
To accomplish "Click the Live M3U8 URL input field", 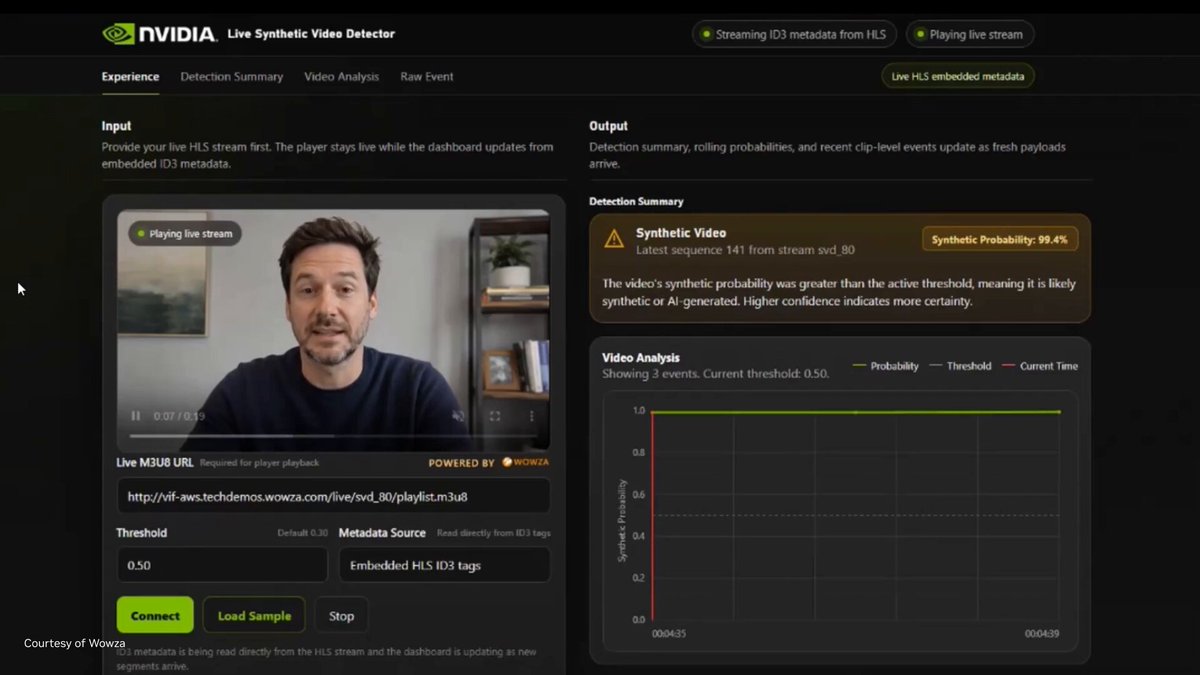I will [x=333, y=496].
